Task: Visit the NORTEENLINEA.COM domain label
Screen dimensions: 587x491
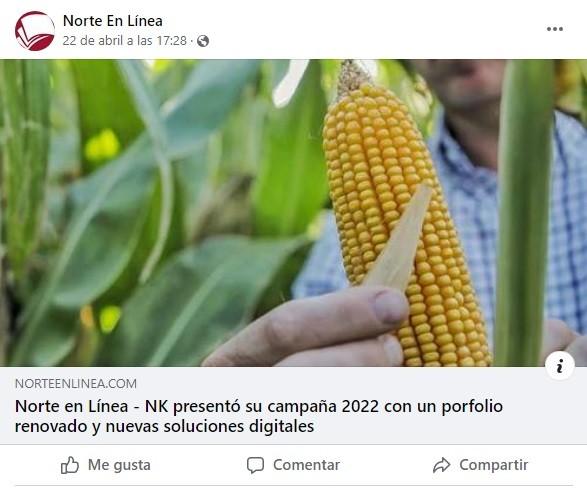Action: click(76, 384)
